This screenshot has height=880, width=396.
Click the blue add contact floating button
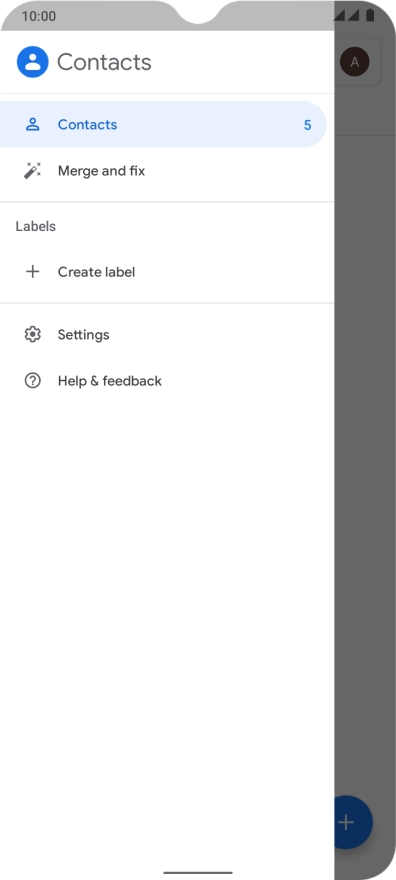pyautogui.click(x=353, y=823)
